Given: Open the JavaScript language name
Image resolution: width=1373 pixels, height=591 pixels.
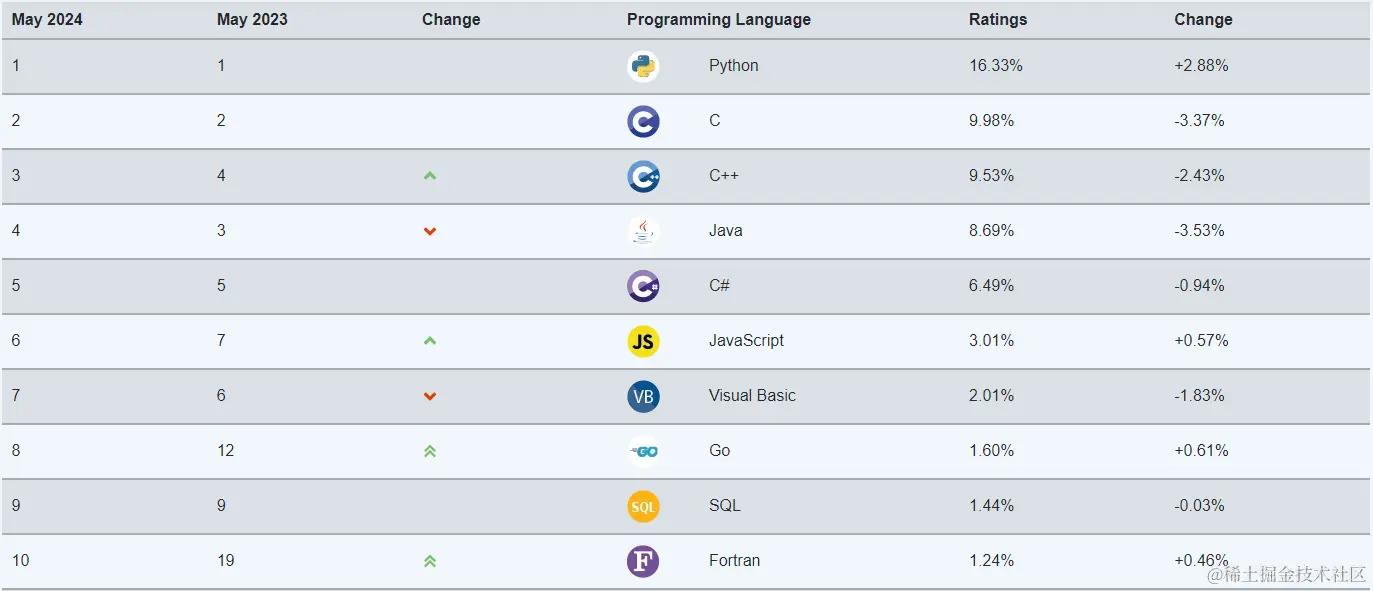Looking at the screenshot, I should 746,340.
